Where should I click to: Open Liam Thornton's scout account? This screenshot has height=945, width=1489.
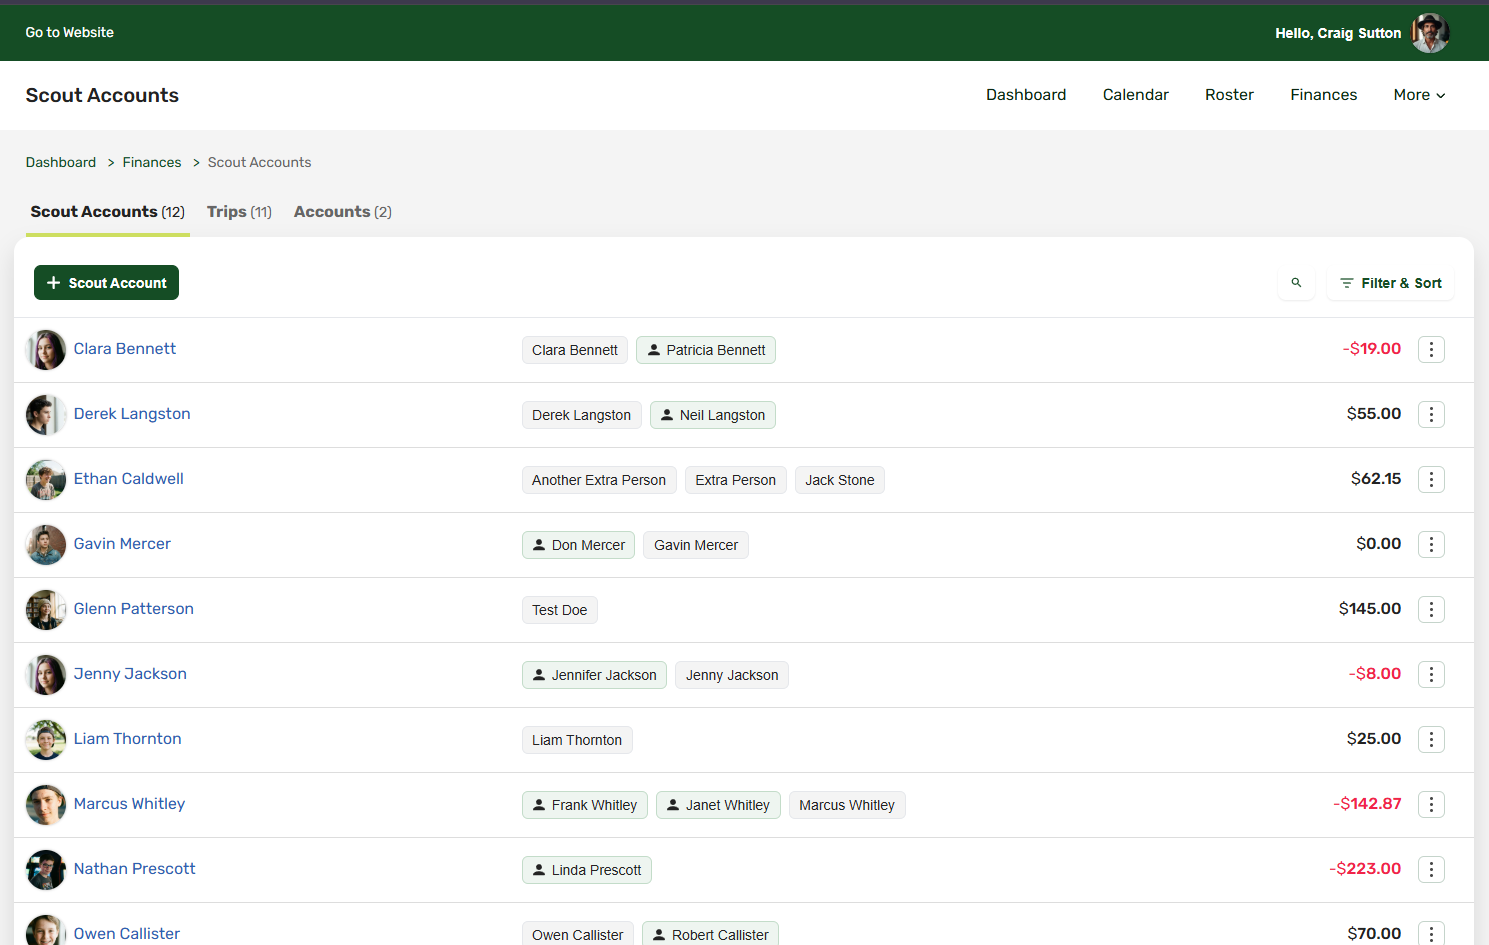click(128, 739)
